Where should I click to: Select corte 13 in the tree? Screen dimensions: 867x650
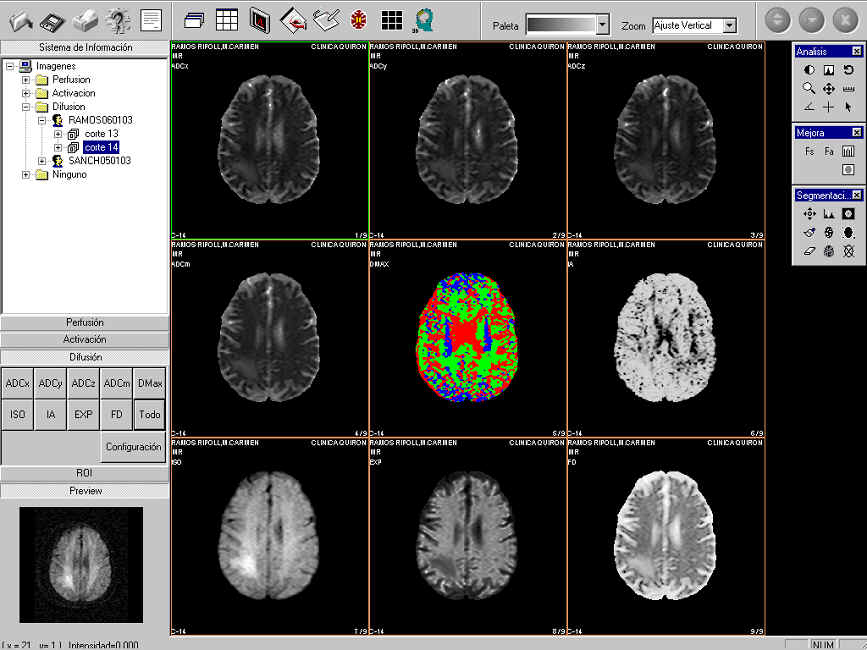pos(101,134)
